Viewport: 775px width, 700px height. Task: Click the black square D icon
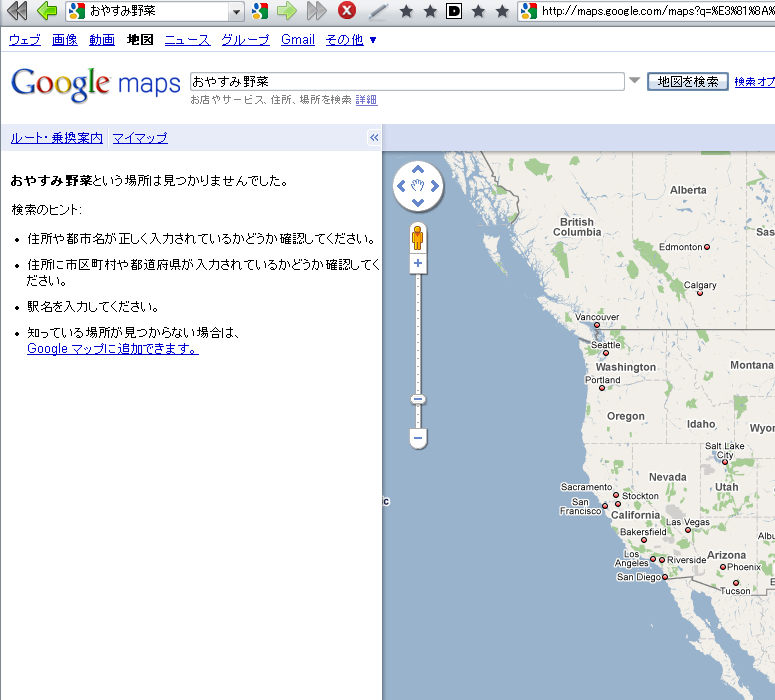coord(454,11)
